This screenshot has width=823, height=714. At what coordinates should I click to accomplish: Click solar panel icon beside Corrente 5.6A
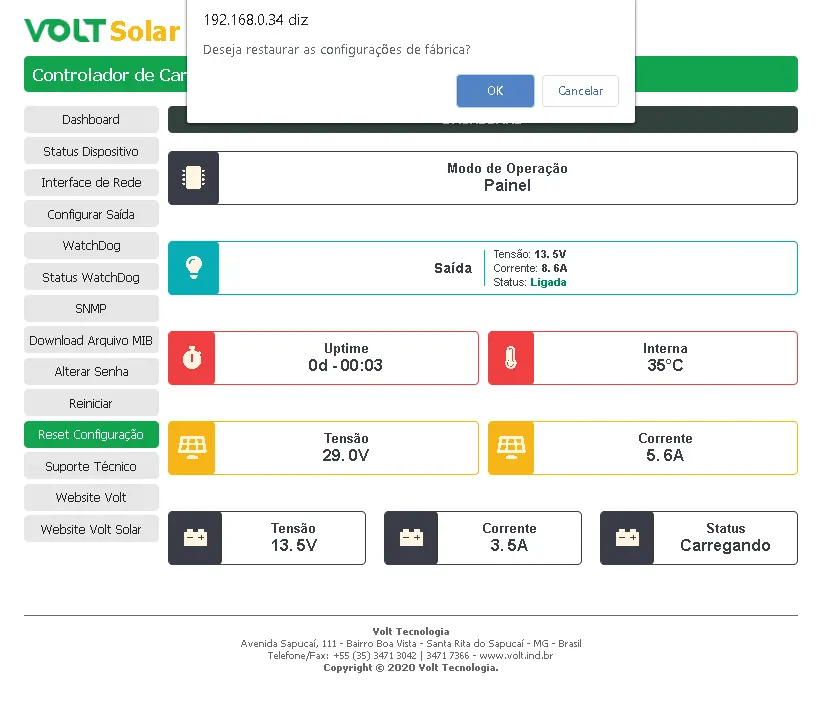[511, 448]
